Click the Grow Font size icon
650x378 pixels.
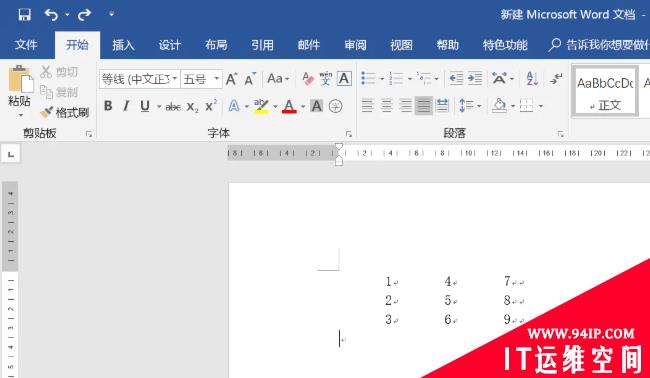point(231,79)
